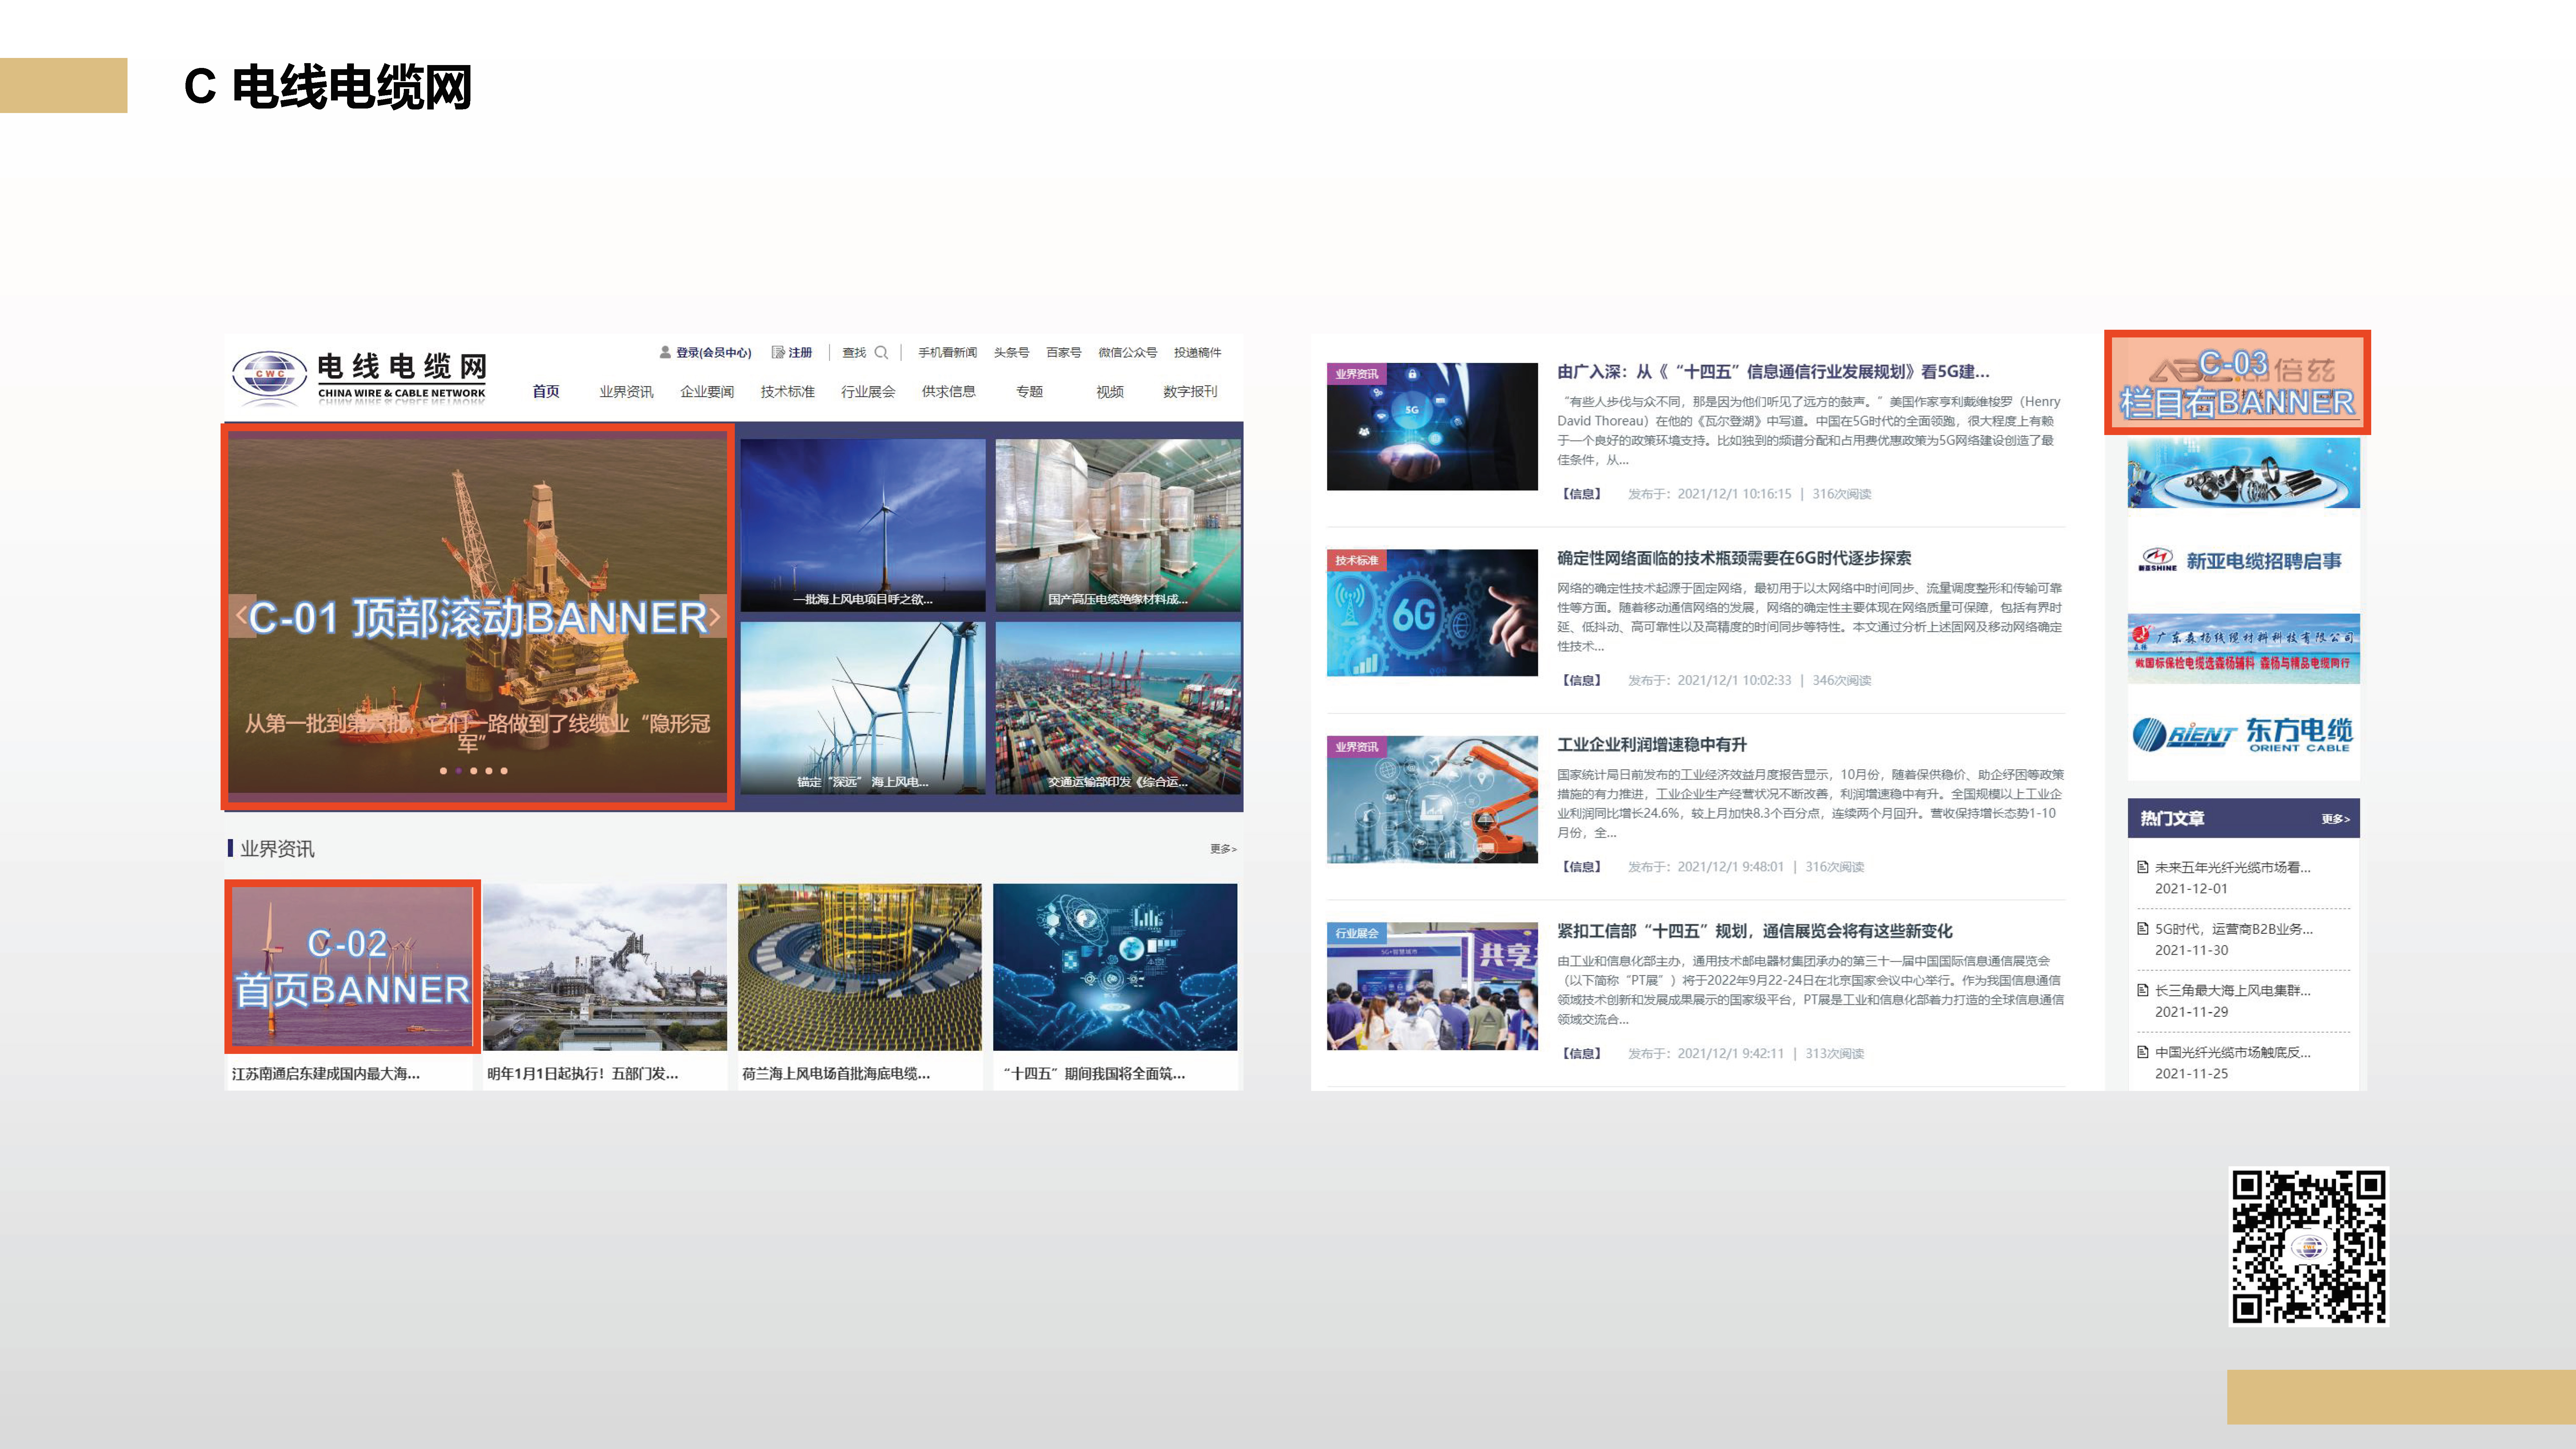2576x1449 pixels.
Task: Expand 更多> in 业界资讯 section
Action: click(x=1223, y=849)
